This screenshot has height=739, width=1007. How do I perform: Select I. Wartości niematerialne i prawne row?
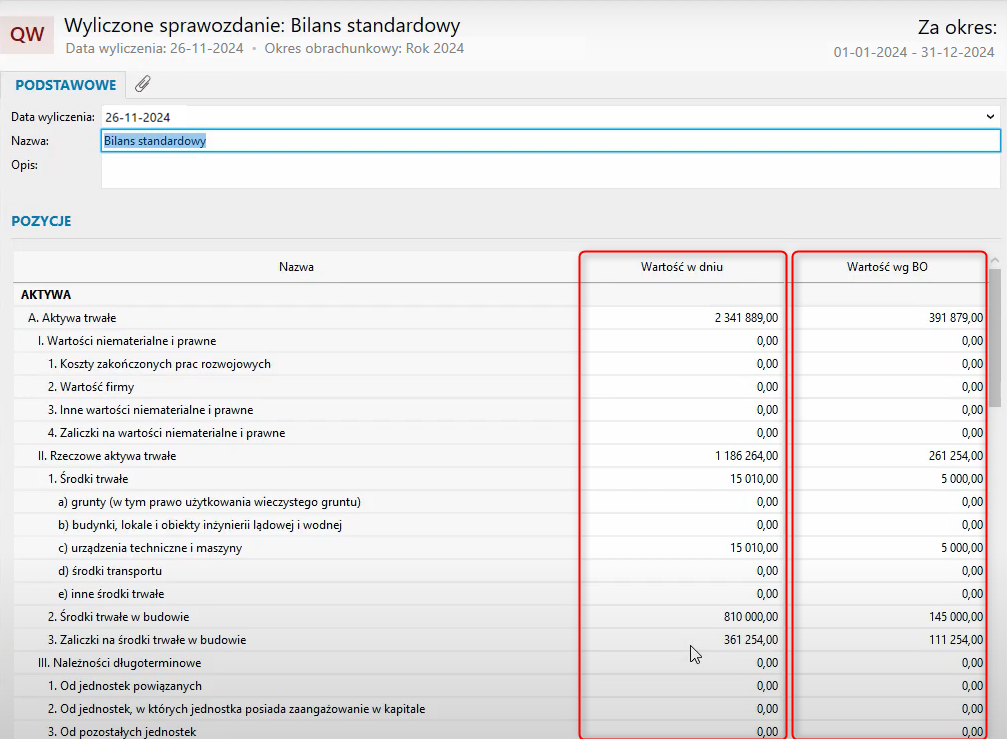[x=500, y=341]
